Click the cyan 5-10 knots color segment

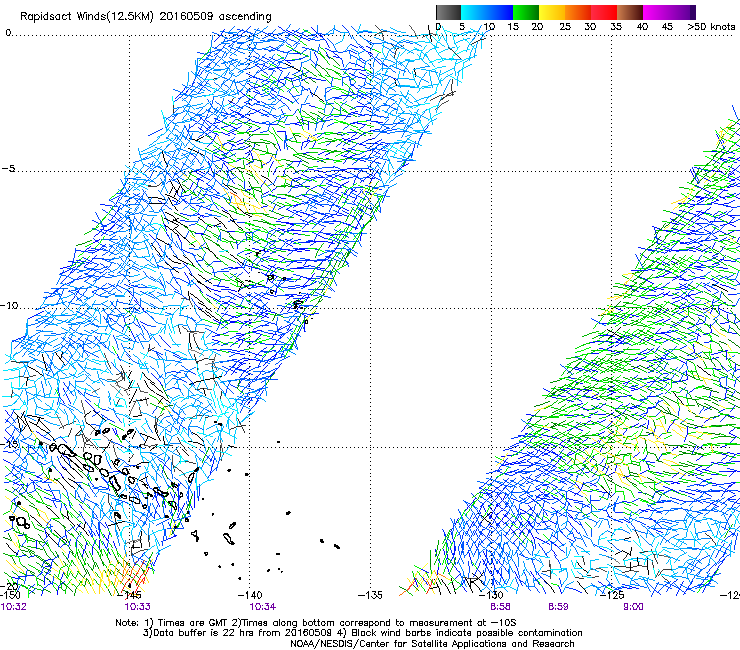point(474,12)
